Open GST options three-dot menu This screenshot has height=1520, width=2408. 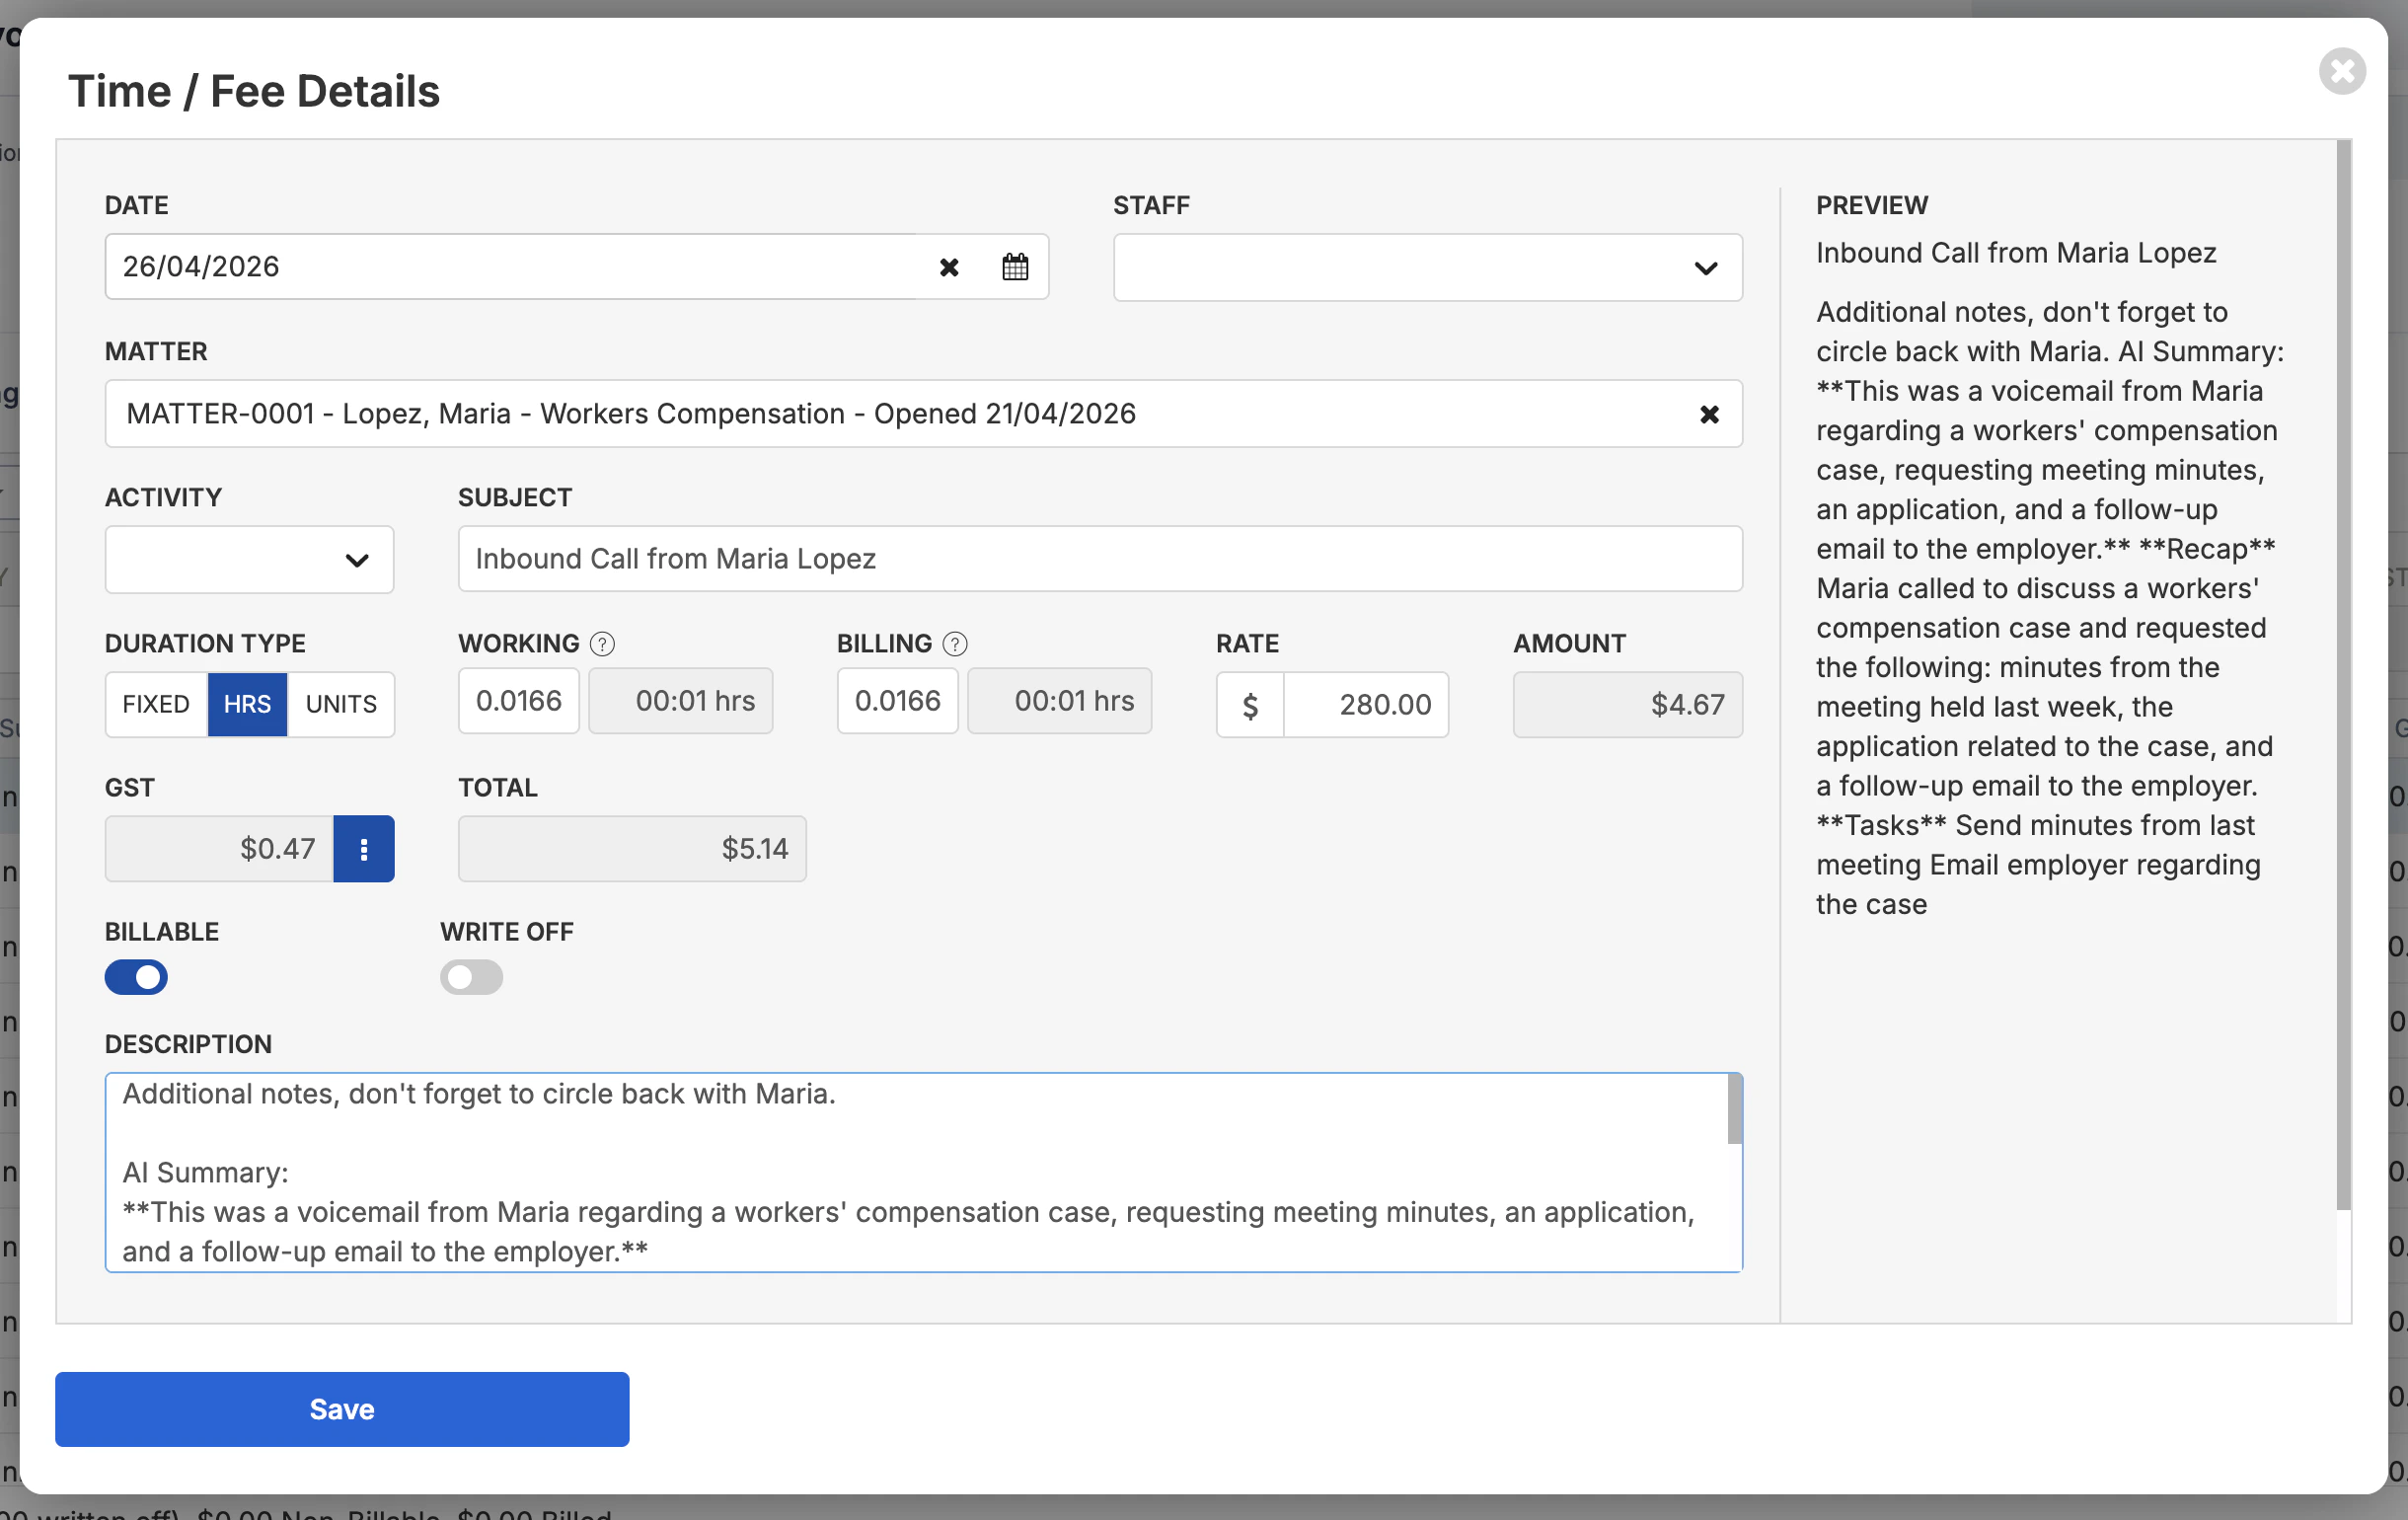(363, 848)
